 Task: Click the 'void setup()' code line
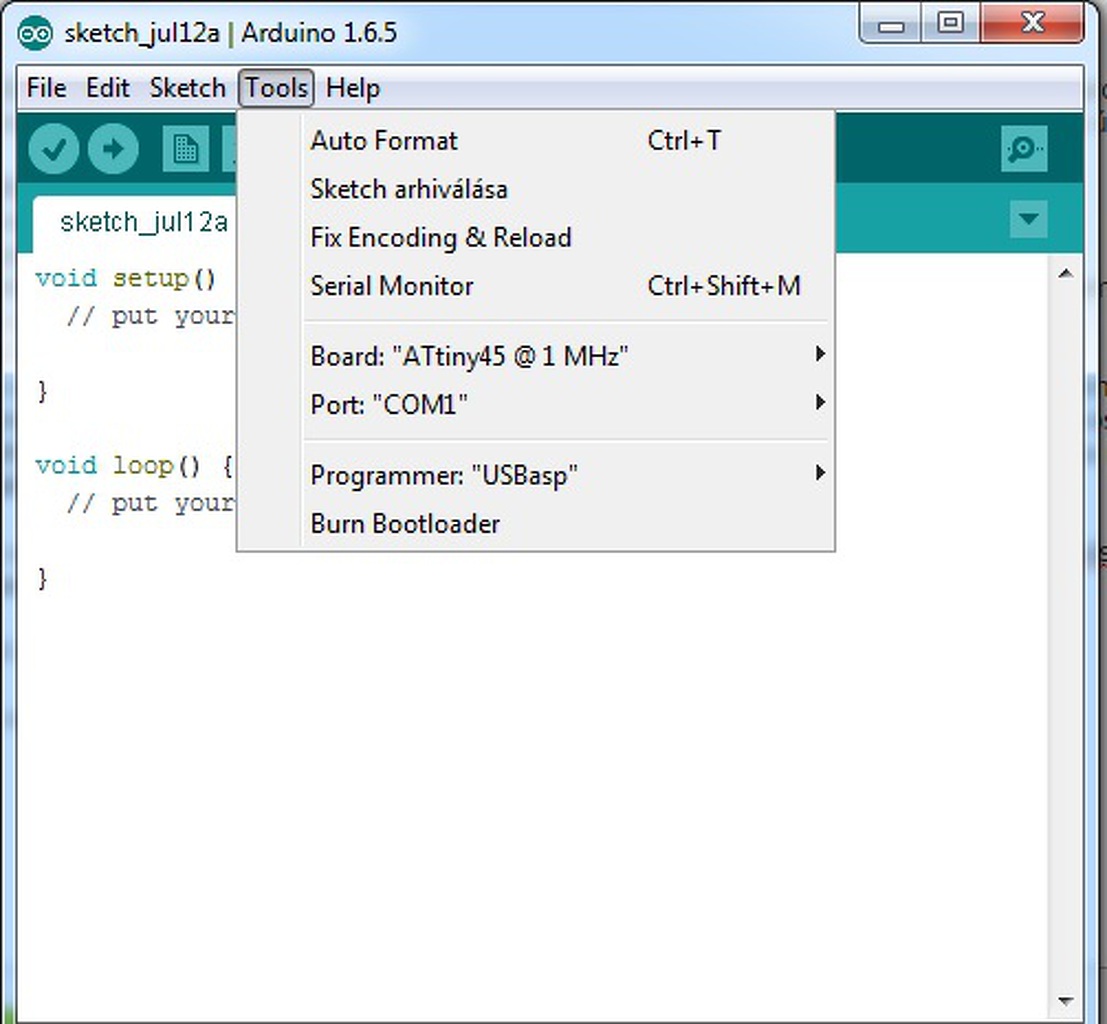126,278
